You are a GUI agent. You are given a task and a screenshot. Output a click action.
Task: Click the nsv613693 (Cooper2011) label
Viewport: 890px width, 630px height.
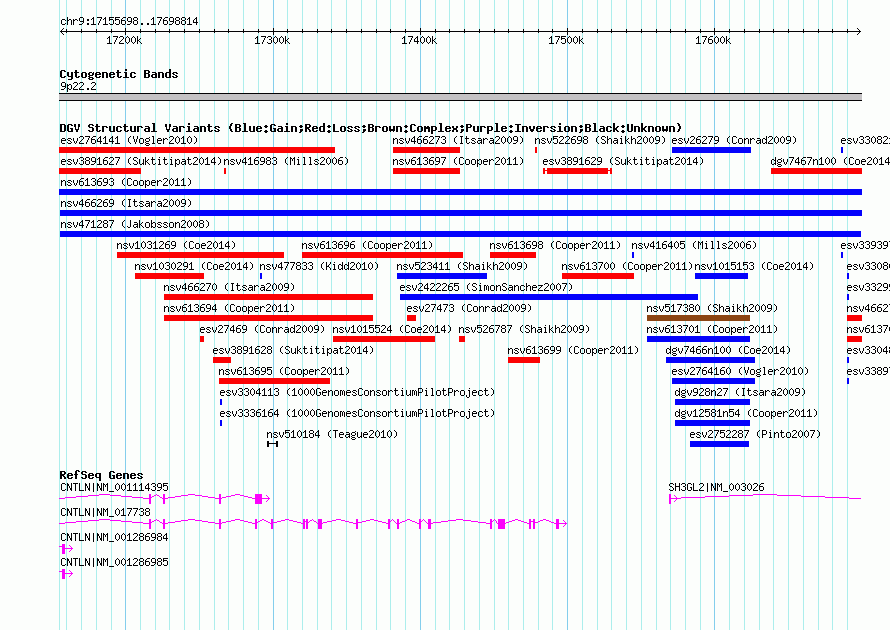tap(126, 182)
